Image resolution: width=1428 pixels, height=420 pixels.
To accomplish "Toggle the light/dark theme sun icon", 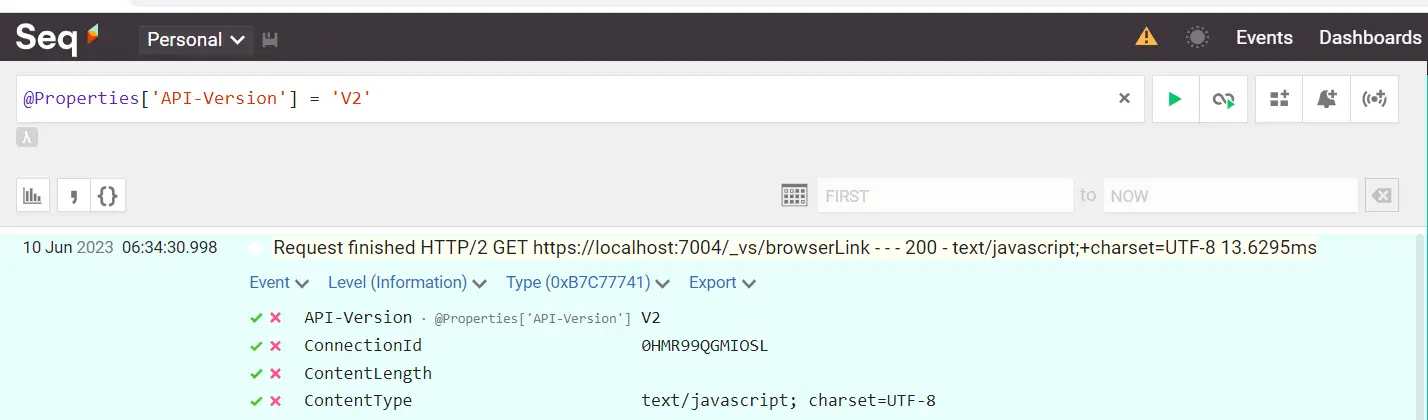I will pos(1197,38).
